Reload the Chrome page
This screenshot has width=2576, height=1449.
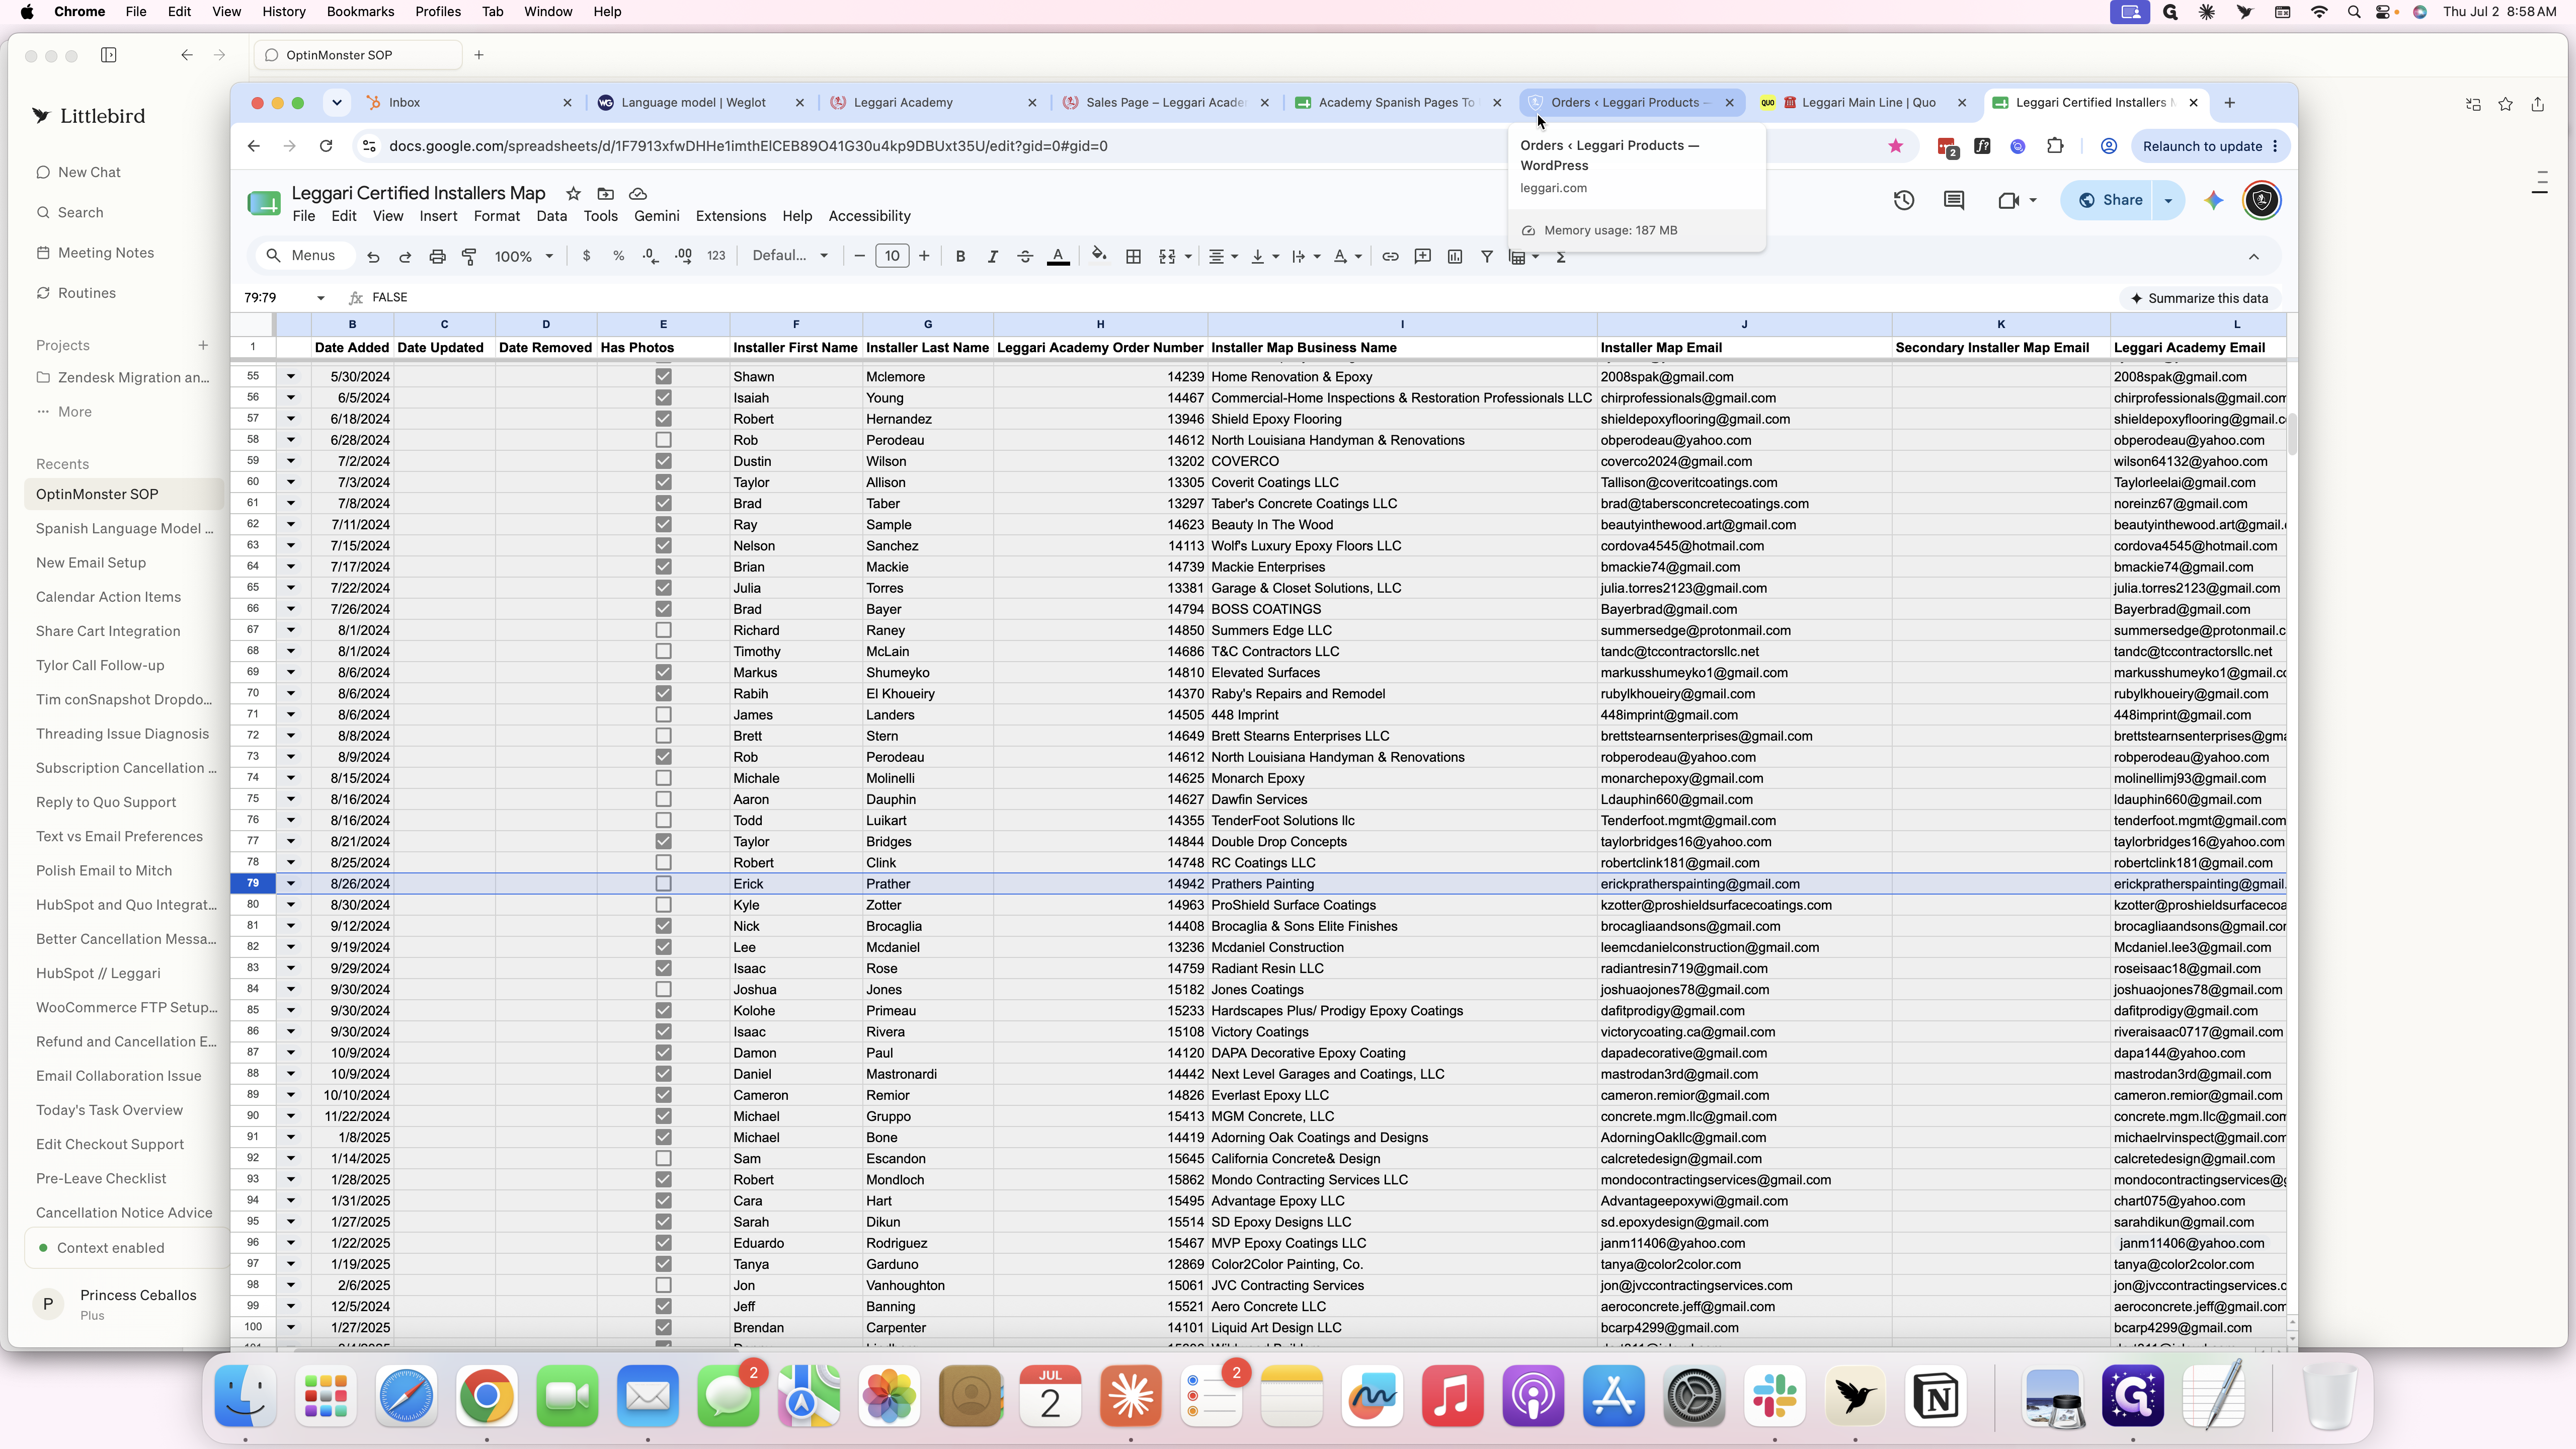(326, 146)
